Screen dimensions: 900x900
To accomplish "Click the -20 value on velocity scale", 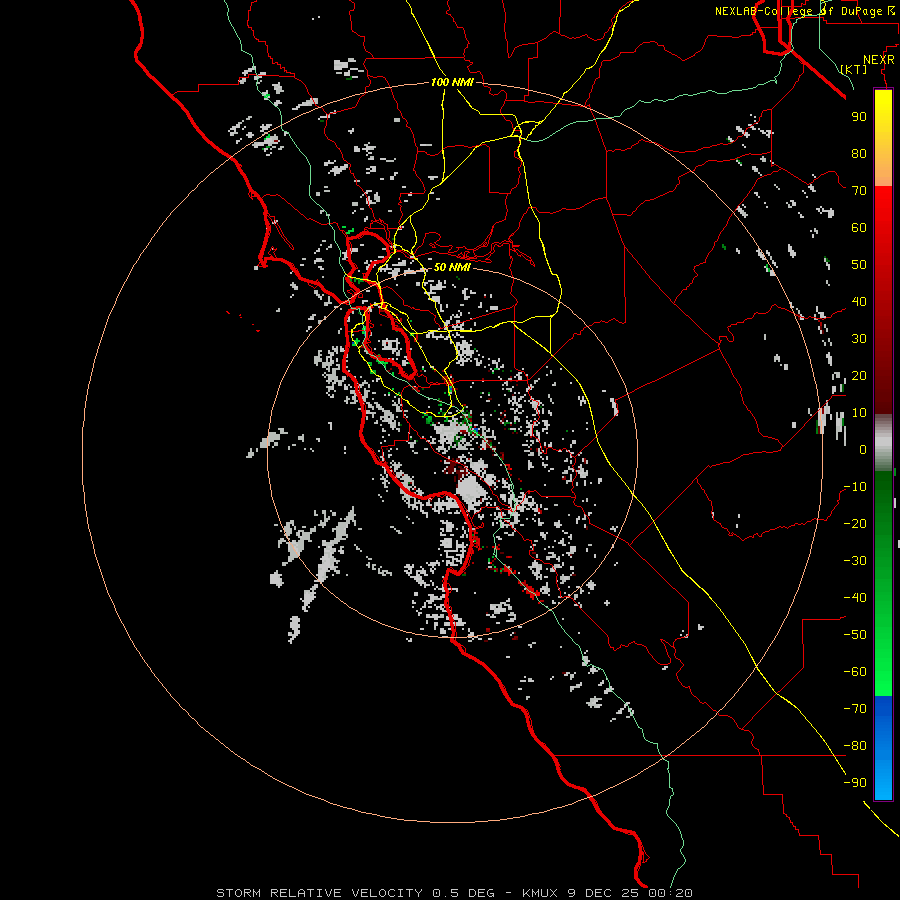I will point(855,523).
